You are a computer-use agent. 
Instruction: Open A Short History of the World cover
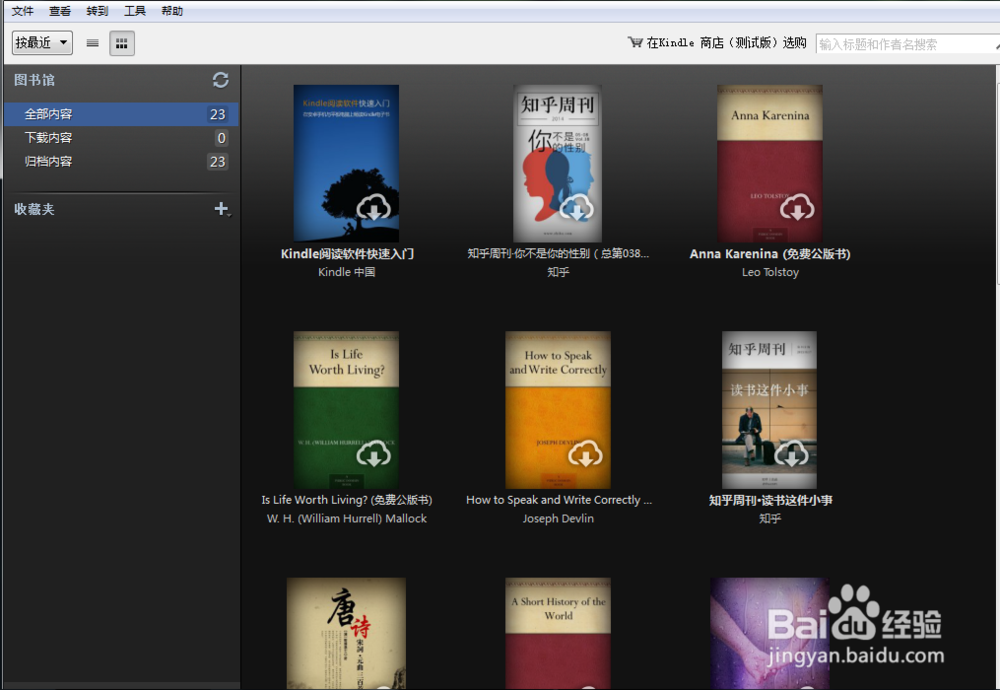[558, 633]
